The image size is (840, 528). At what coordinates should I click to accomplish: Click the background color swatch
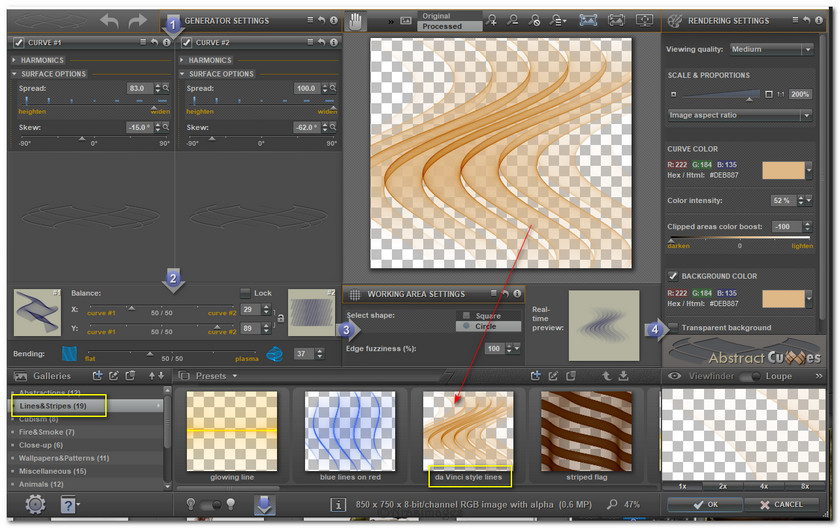tap(783, 299)
